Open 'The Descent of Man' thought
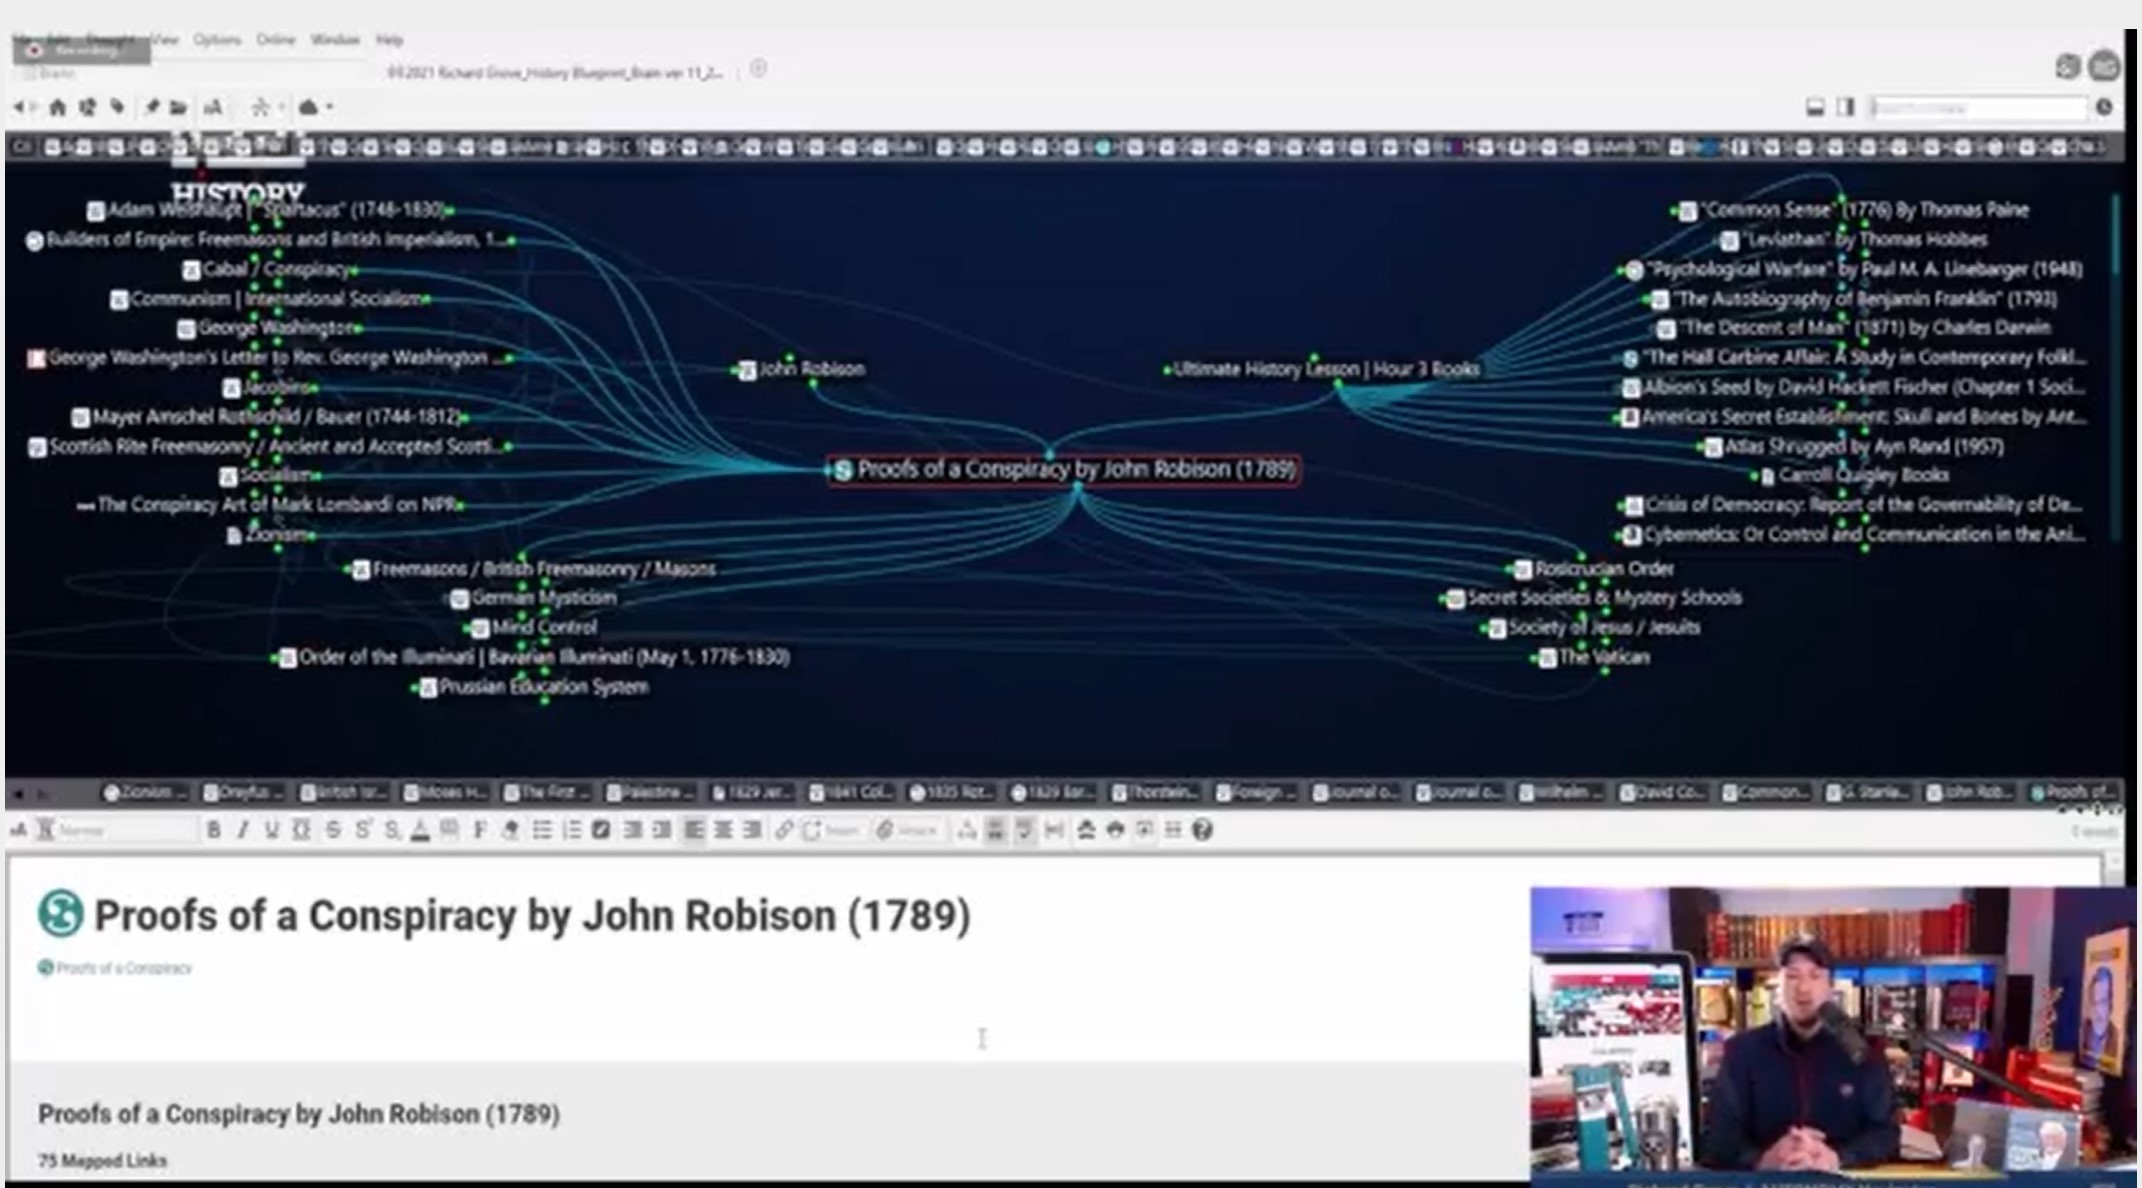 (x=1854, y=328)
